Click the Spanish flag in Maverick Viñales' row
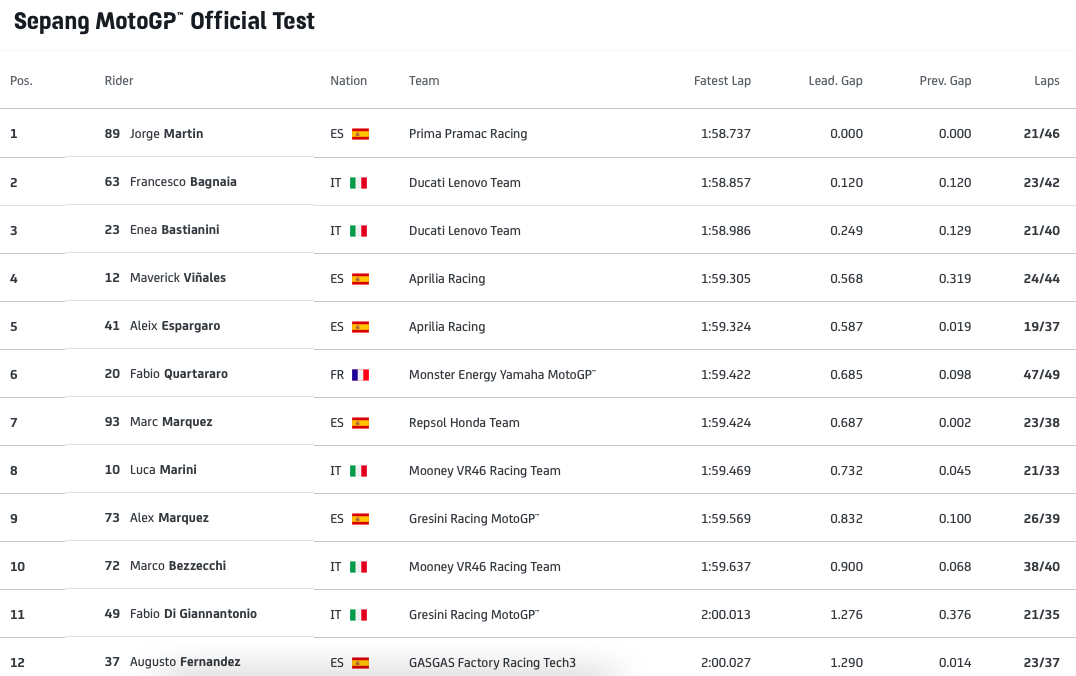The image size is (1076, 676). (x=360, y=279)
